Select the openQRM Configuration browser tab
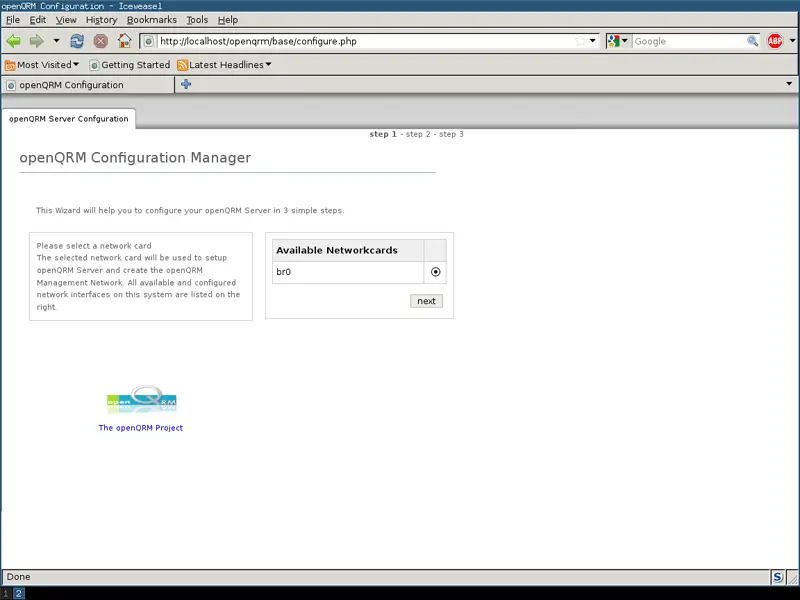This screenshot has height=600, width=800. 87,85
